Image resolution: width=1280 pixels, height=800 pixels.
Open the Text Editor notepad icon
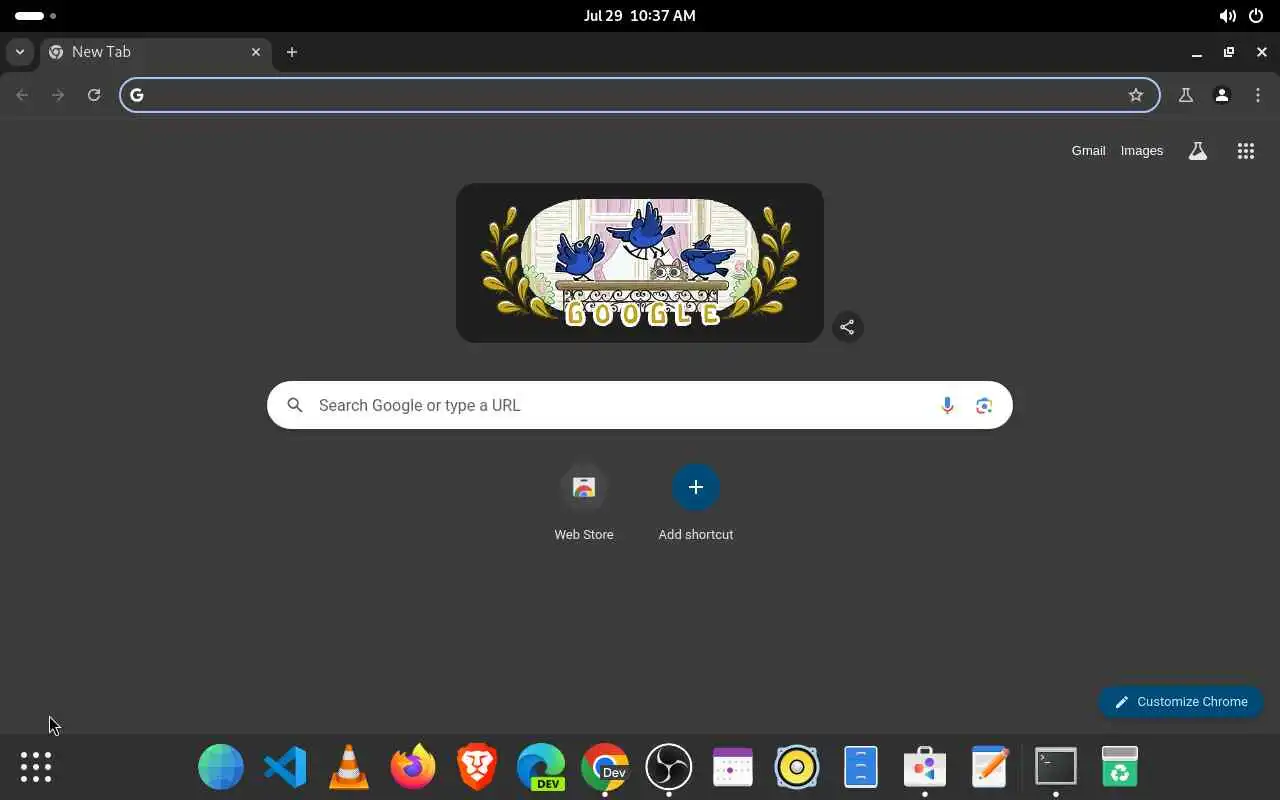point(989,767)
